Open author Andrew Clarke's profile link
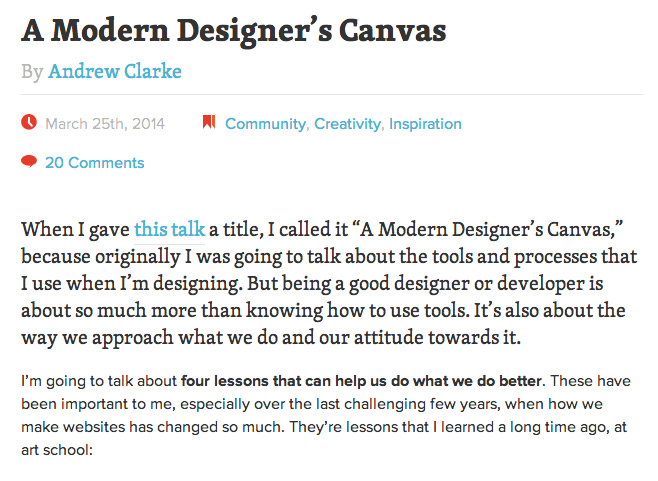This screenshot has height=481, width=658. pos(115,71)
